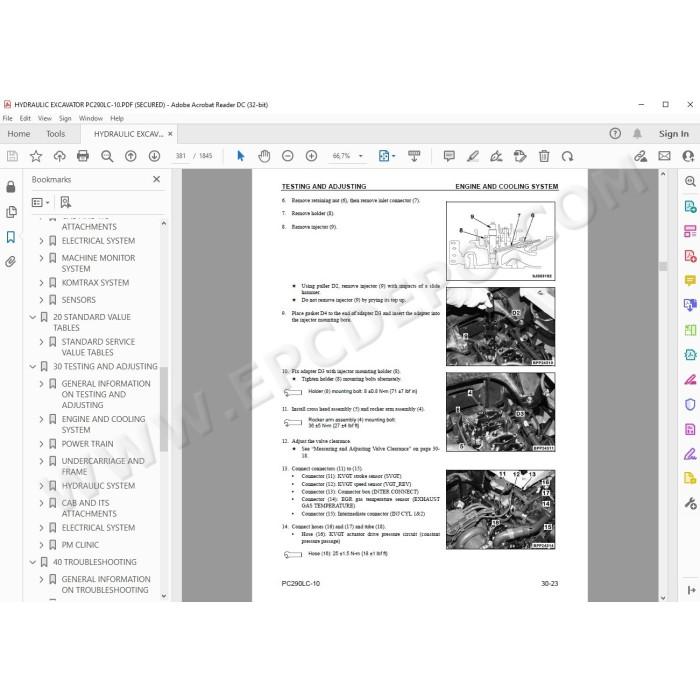
Task: Choose the selection arrow tool
Action: click(x=241, y=156)
